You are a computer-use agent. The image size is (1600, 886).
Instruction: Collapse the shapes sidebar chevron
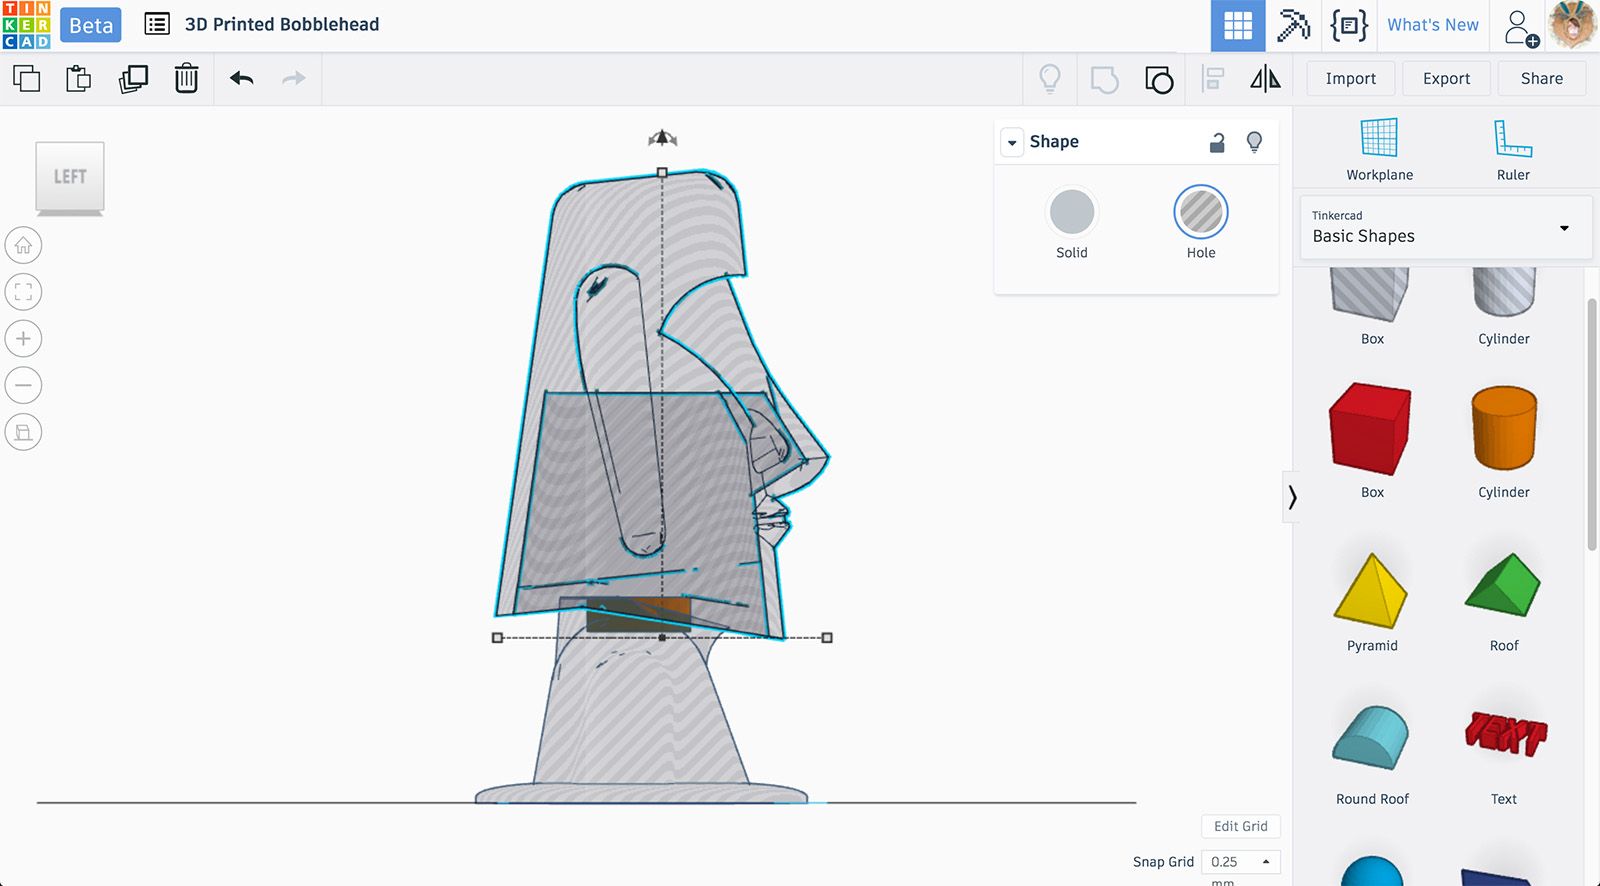1292,497
